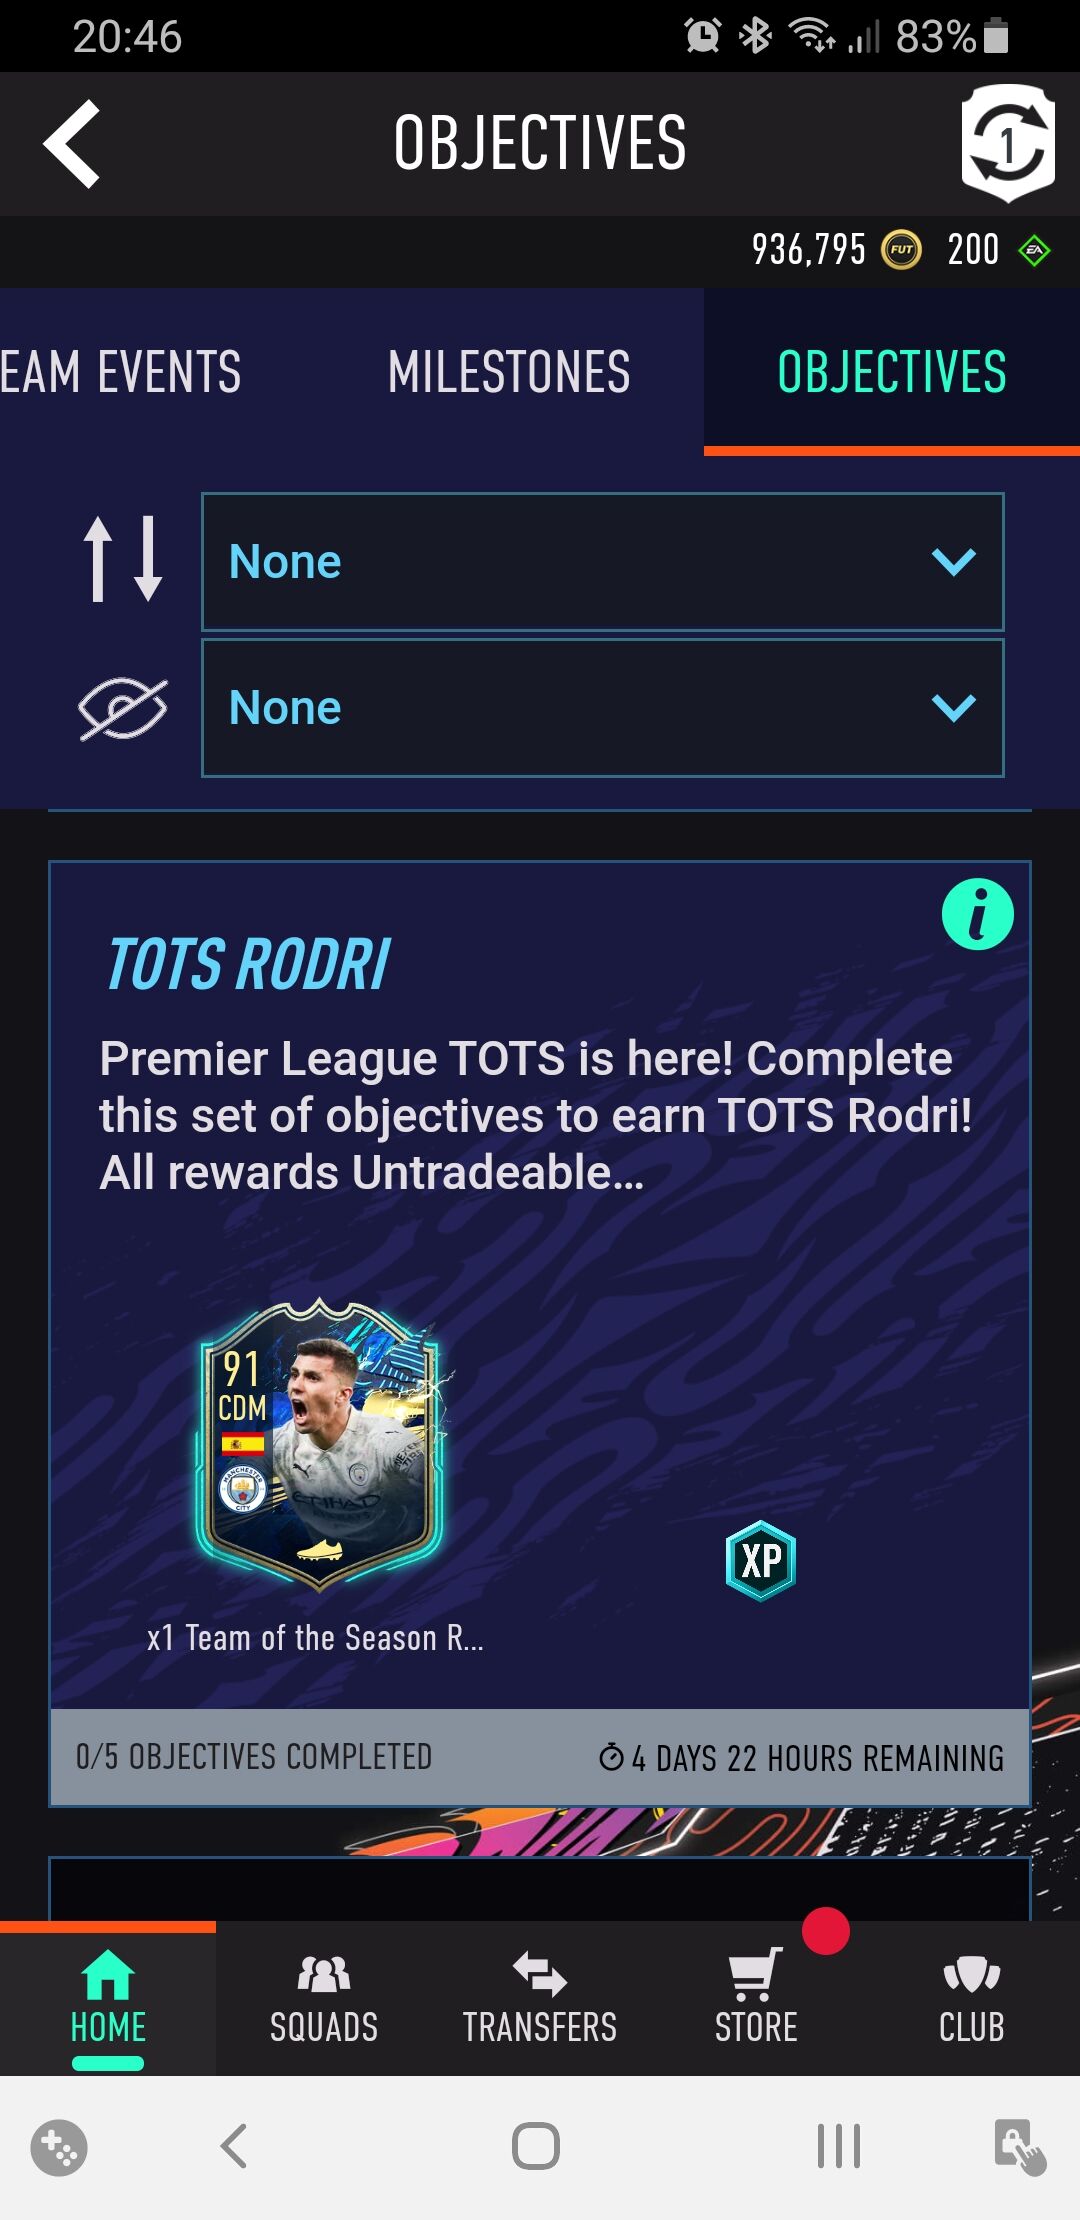1080x2220 pixels.
Task: Toggle the sort order arrows
Action: click(x=123, y=559)
